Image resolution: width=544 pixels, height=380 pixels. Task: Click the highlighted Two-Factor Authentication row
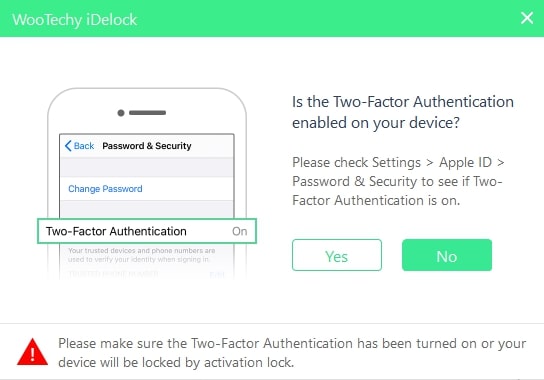point(147,231)
